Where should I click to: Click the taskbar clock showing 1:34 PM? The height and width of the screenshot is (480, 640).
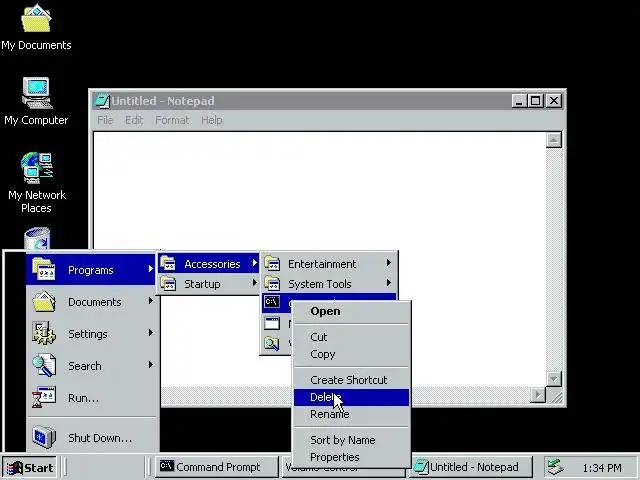click(602, 468)
